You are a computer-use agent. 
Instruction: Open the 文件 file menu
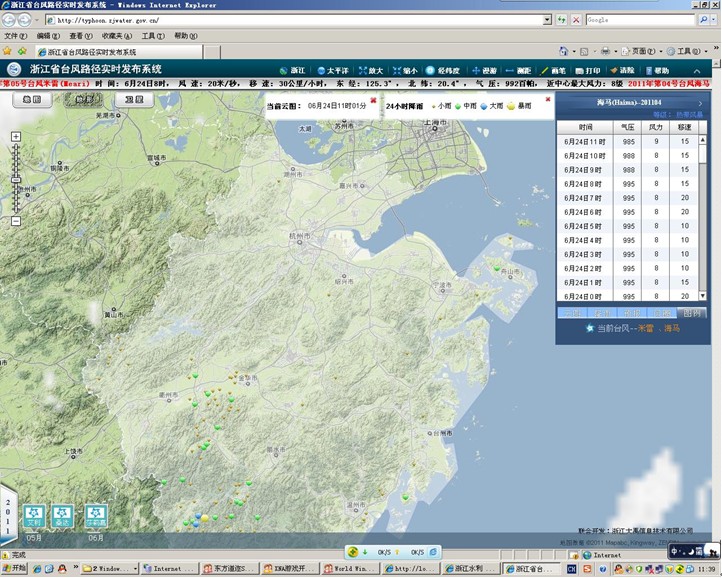(16, 36)
